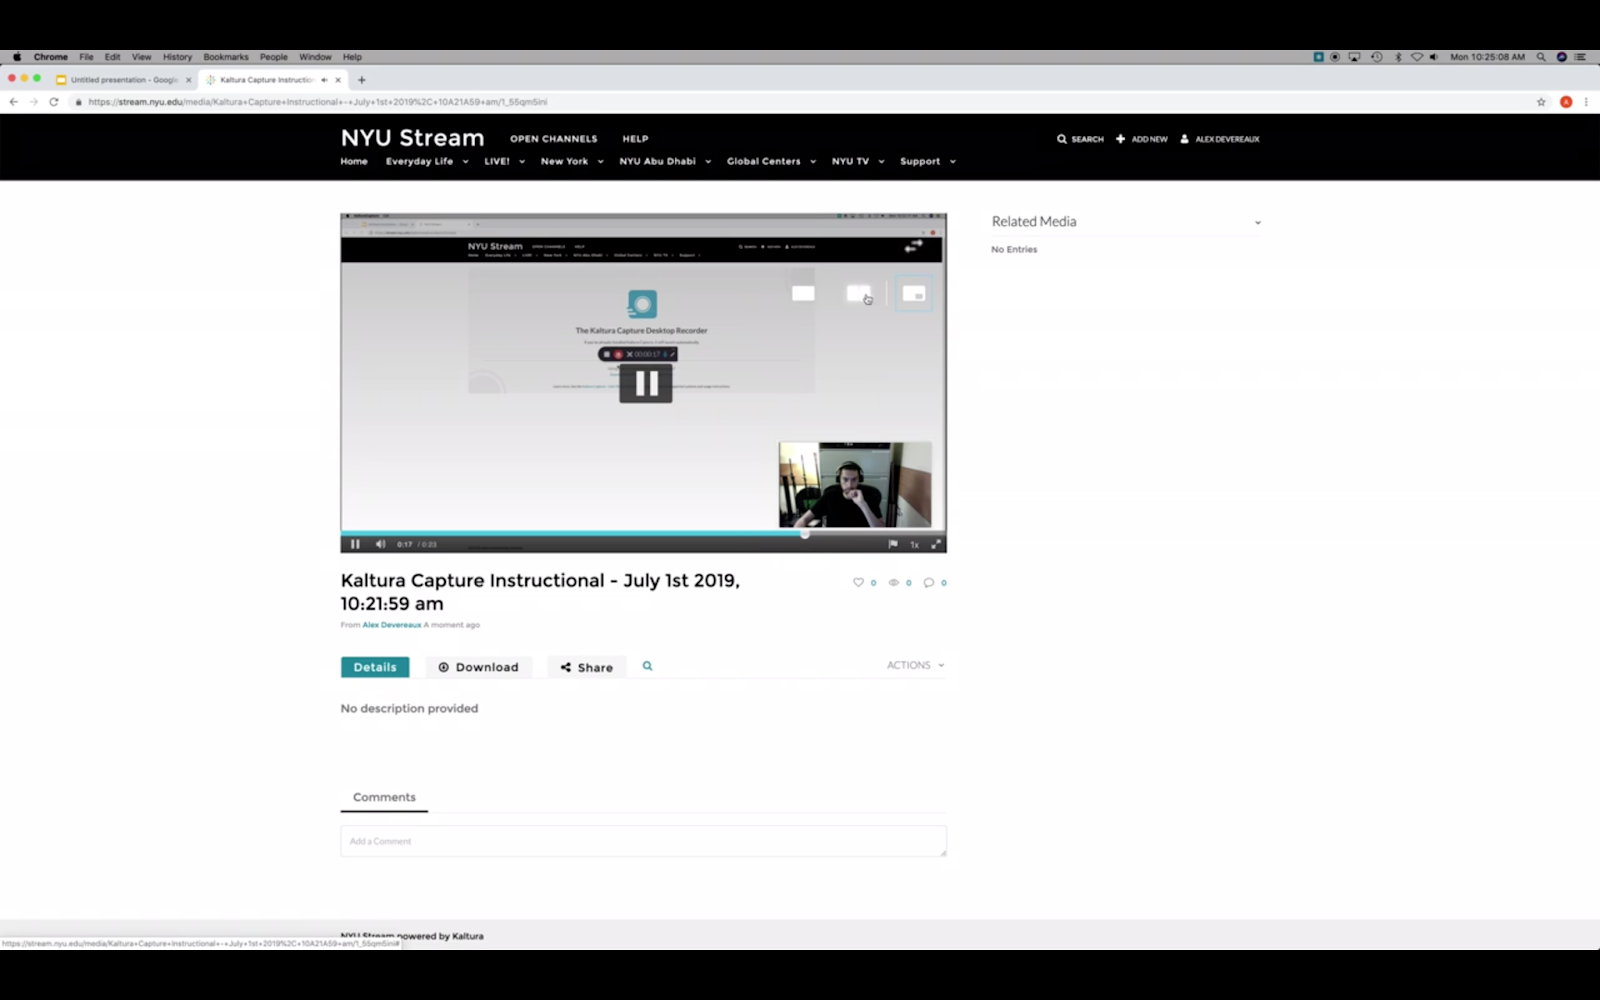The height and width of the screenshot is (1000, 1600).
Task: Open the HELP link in site header
Action: 636,139
